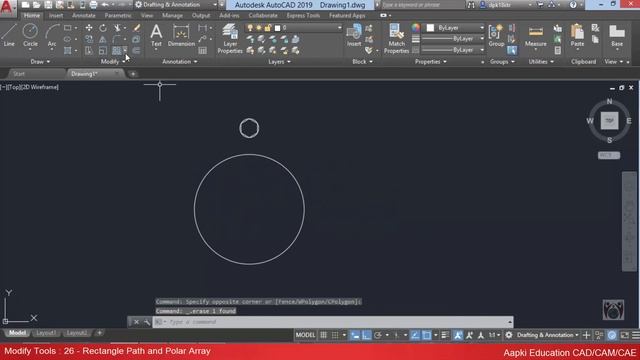Expand the Block panel

tap(362, 62)
